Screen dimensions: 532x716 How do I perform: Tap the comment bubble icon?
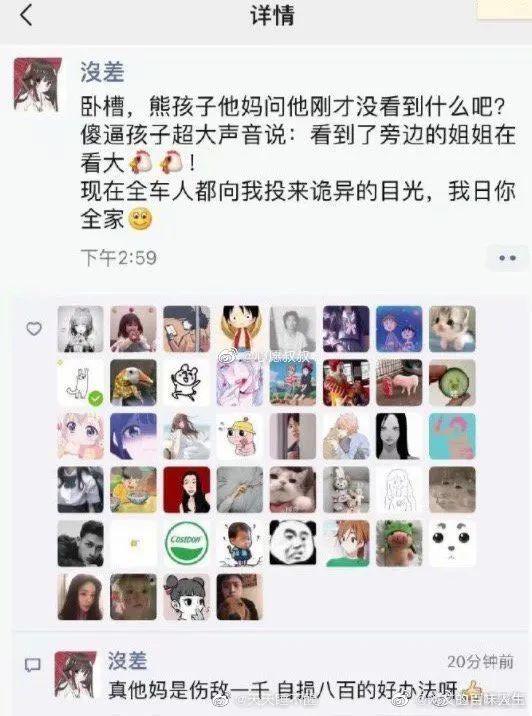(32, 665)
